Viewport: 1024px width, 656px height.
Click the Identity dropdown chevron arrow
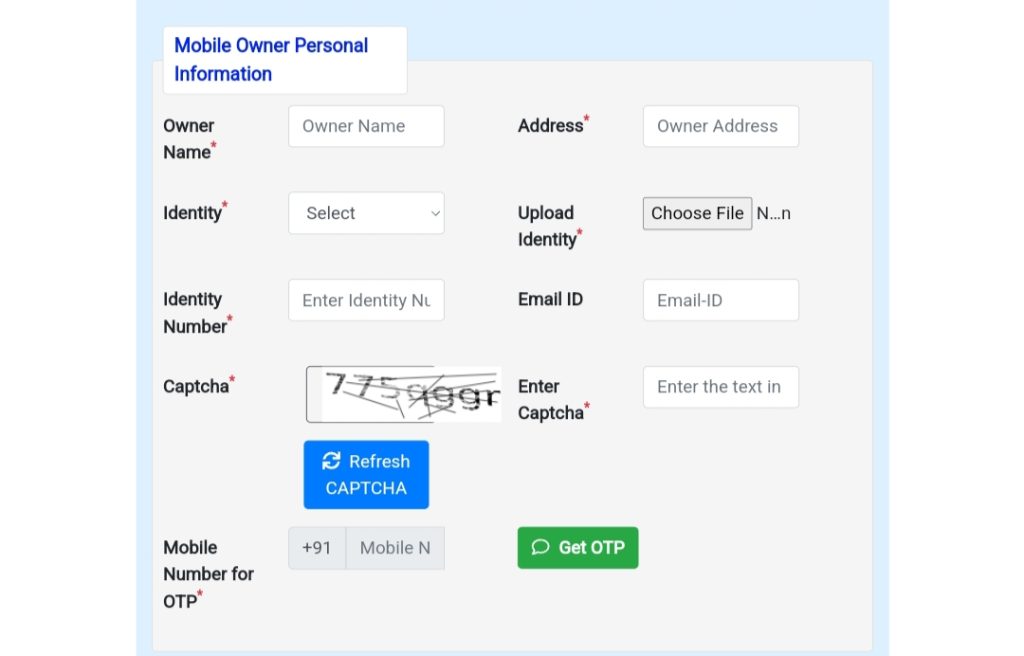[435, 214]
